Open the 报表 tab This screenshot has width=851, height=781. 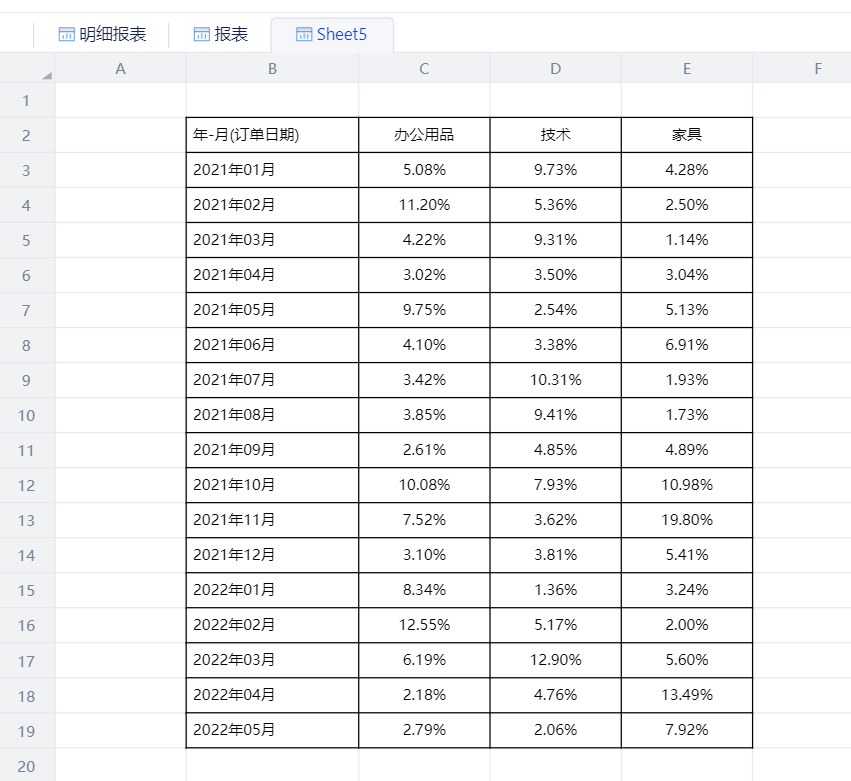pyautogui.click(x=231, y=35)
